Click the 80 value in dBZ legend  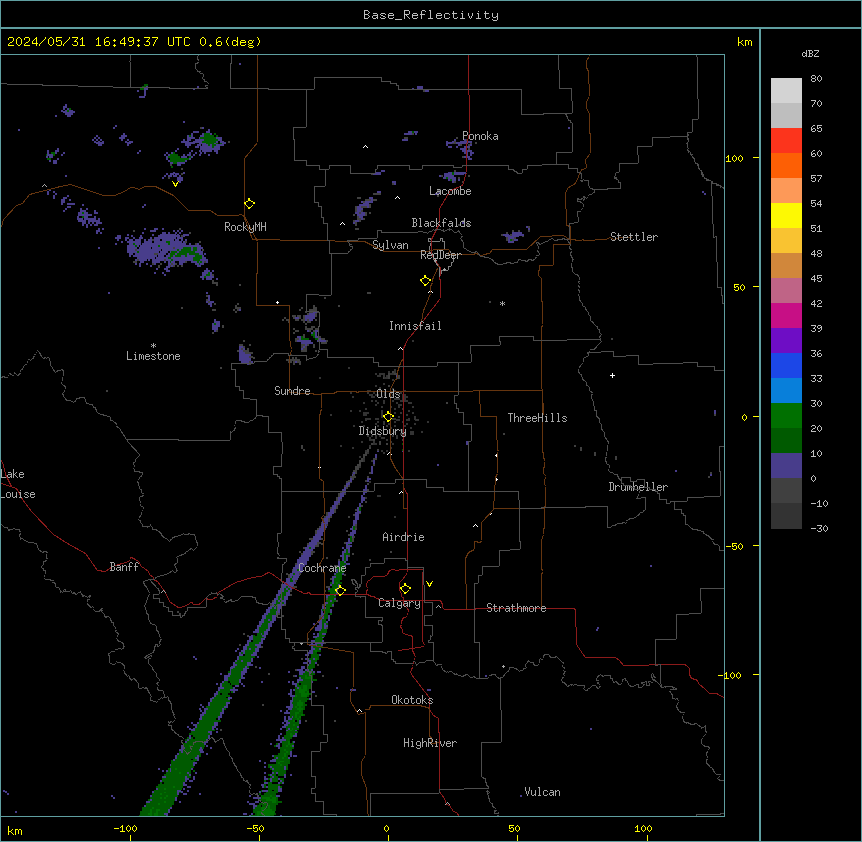816,79
